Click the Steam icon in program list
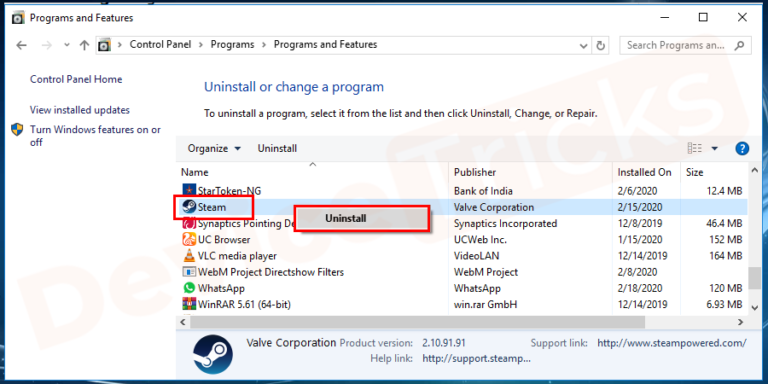This screenshot has height=384, width=768. click(189, 207)
